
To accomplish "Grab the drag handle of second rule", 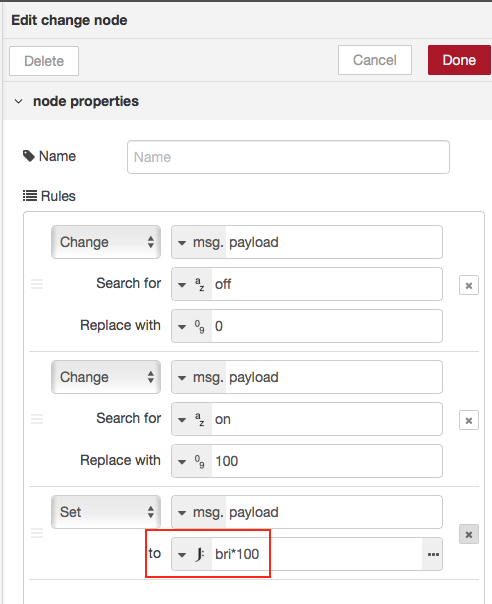I will (37, 419).
